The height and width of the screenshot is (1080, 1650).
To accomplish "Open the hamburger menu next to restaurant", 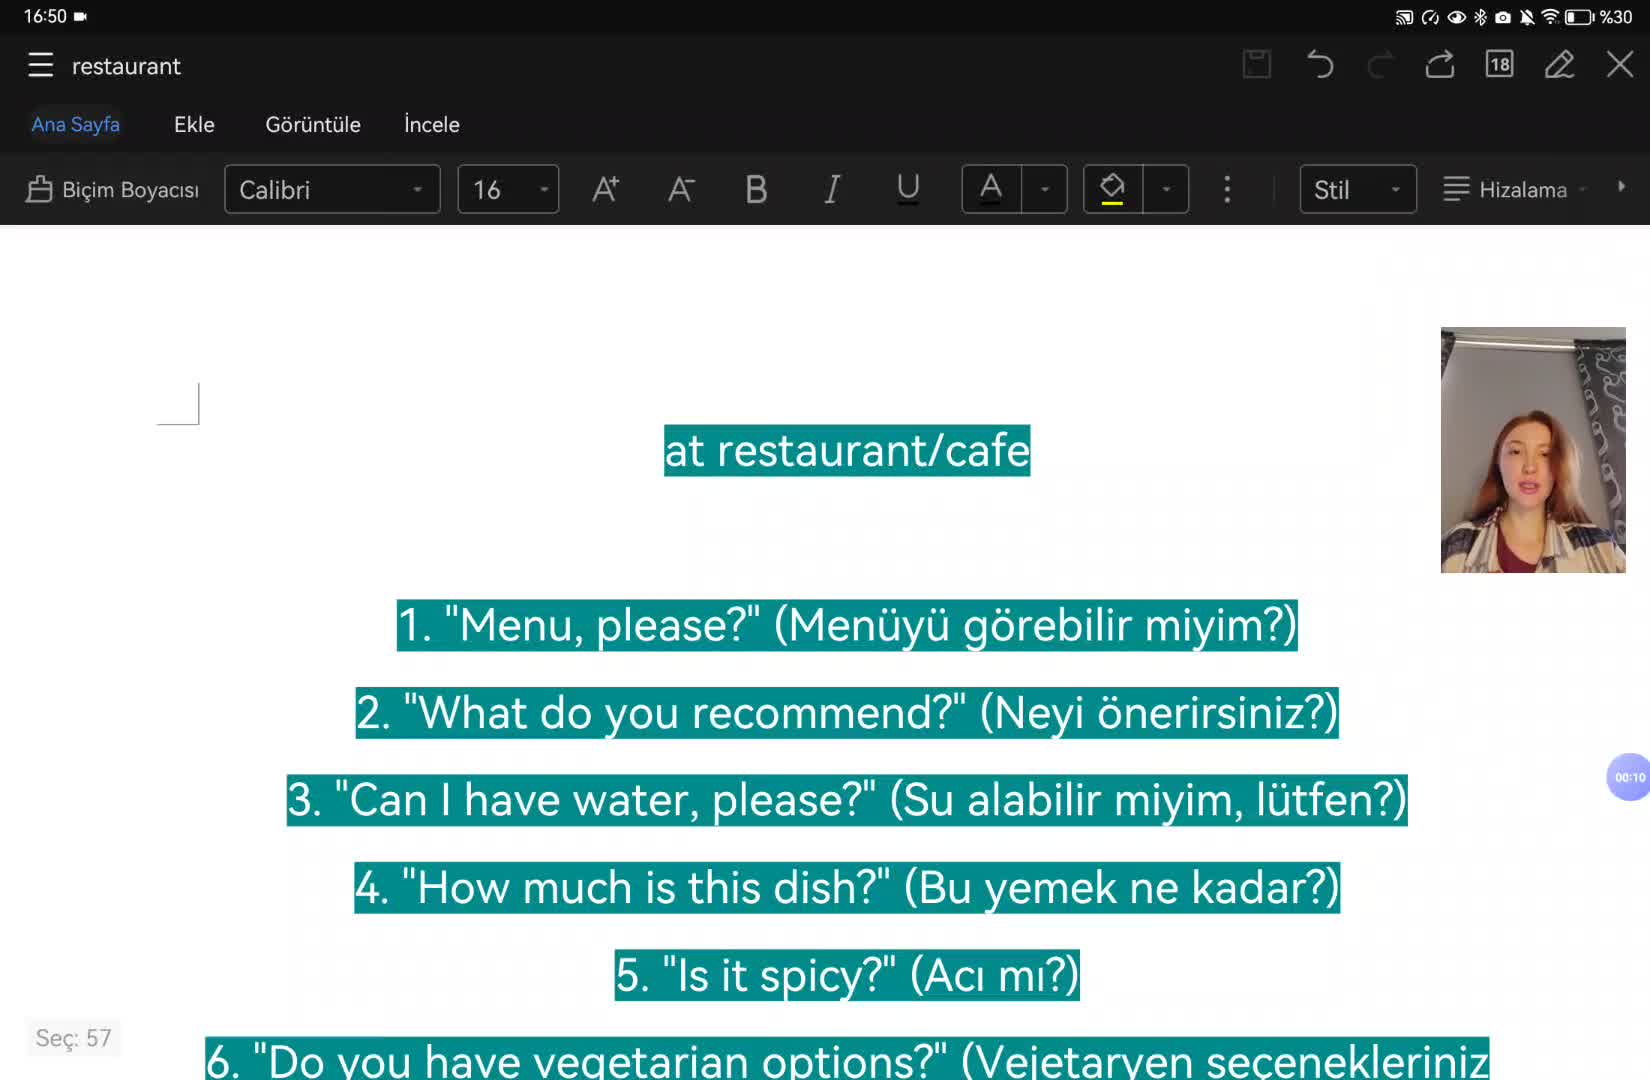I will coord(40,66).
